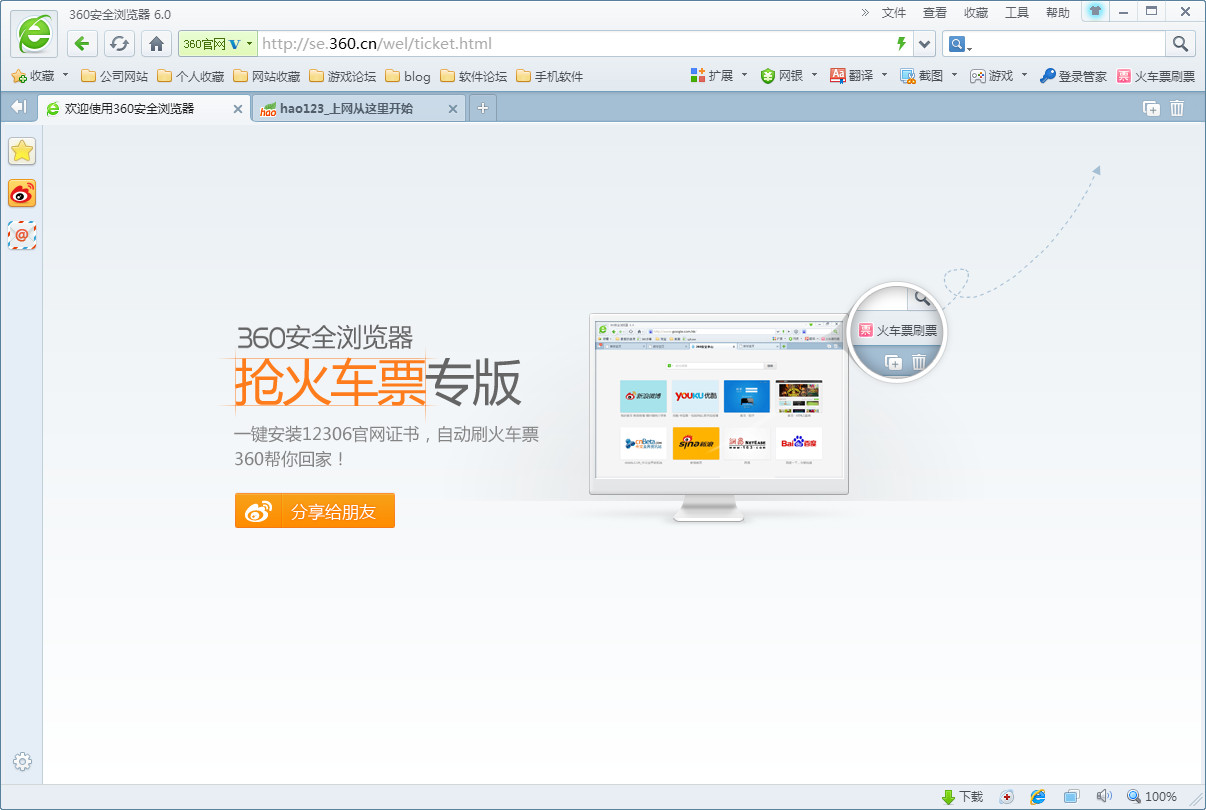This screenshot has height=810, width=1206.
Task: Click the 火车票刷票 toolbar button
Action: pos(1156,76)
